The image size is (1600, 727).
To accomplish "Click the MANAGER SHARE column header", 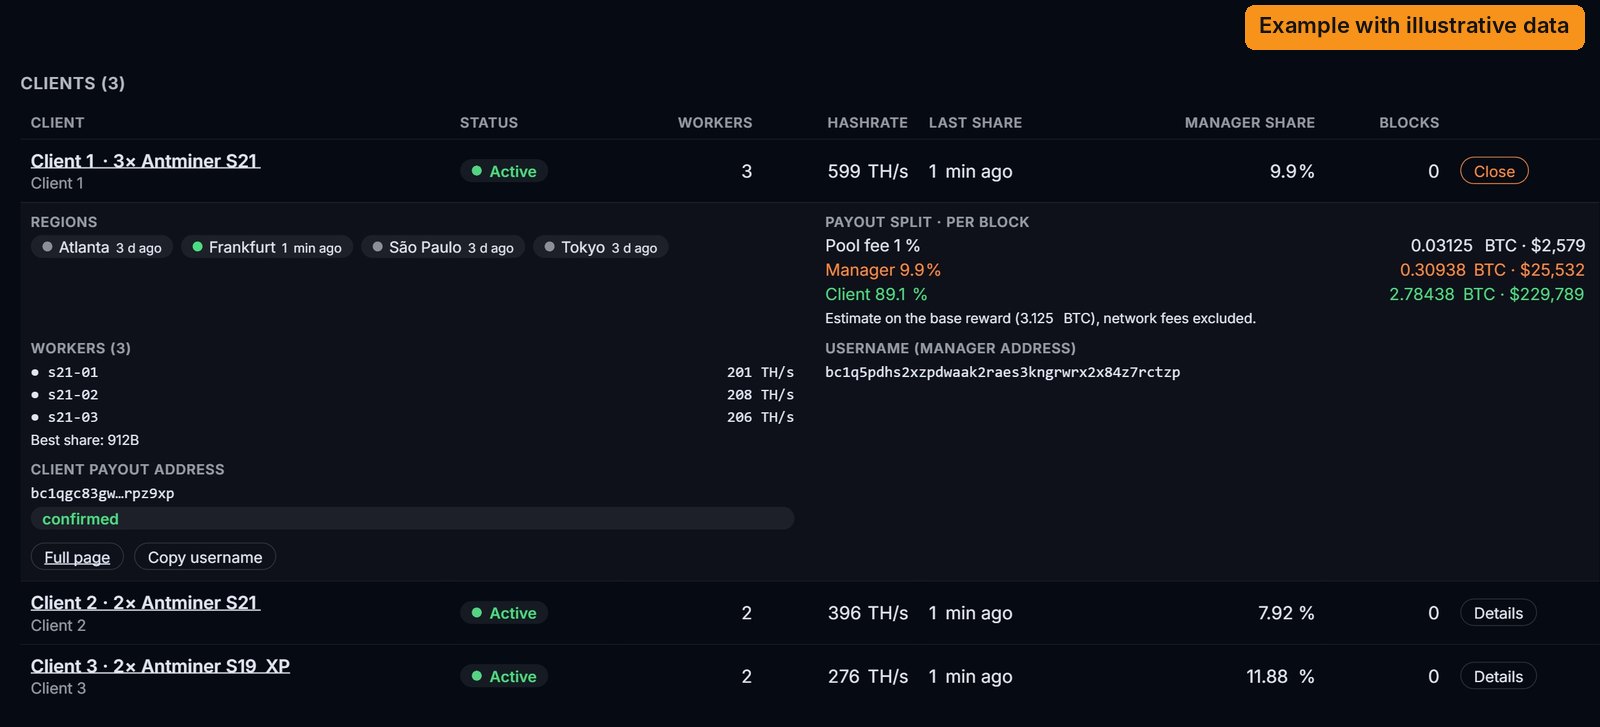I will pos(1250,122).
